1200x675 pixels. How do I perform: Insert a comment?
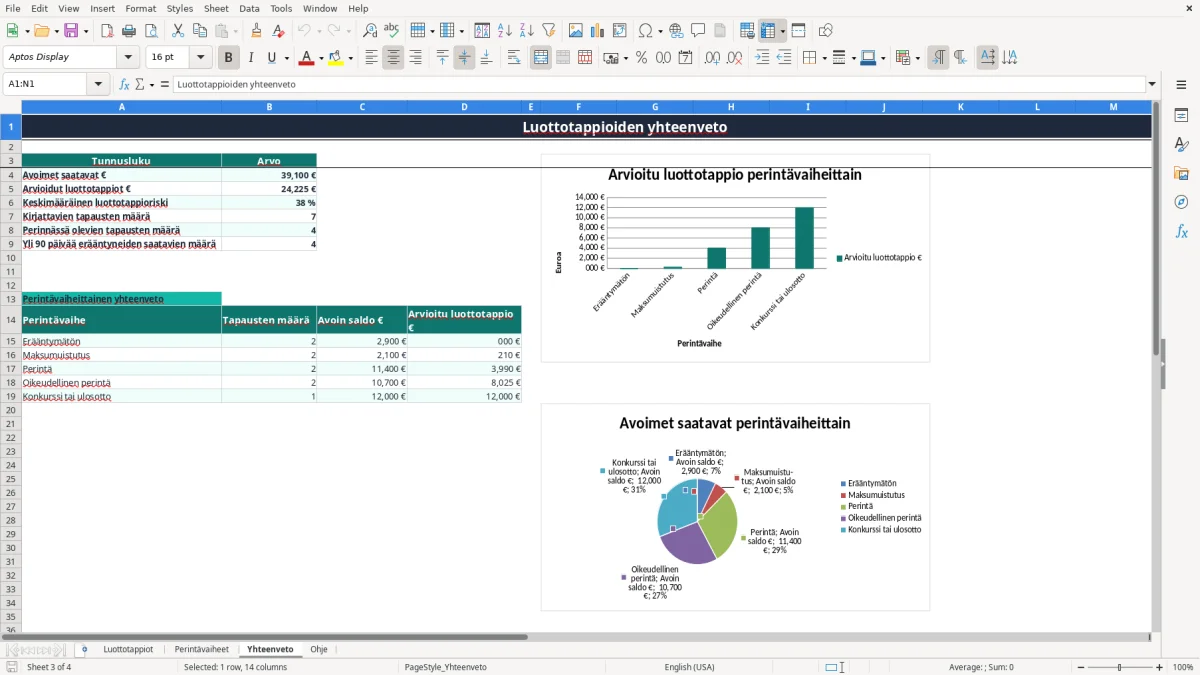(698, 31)
